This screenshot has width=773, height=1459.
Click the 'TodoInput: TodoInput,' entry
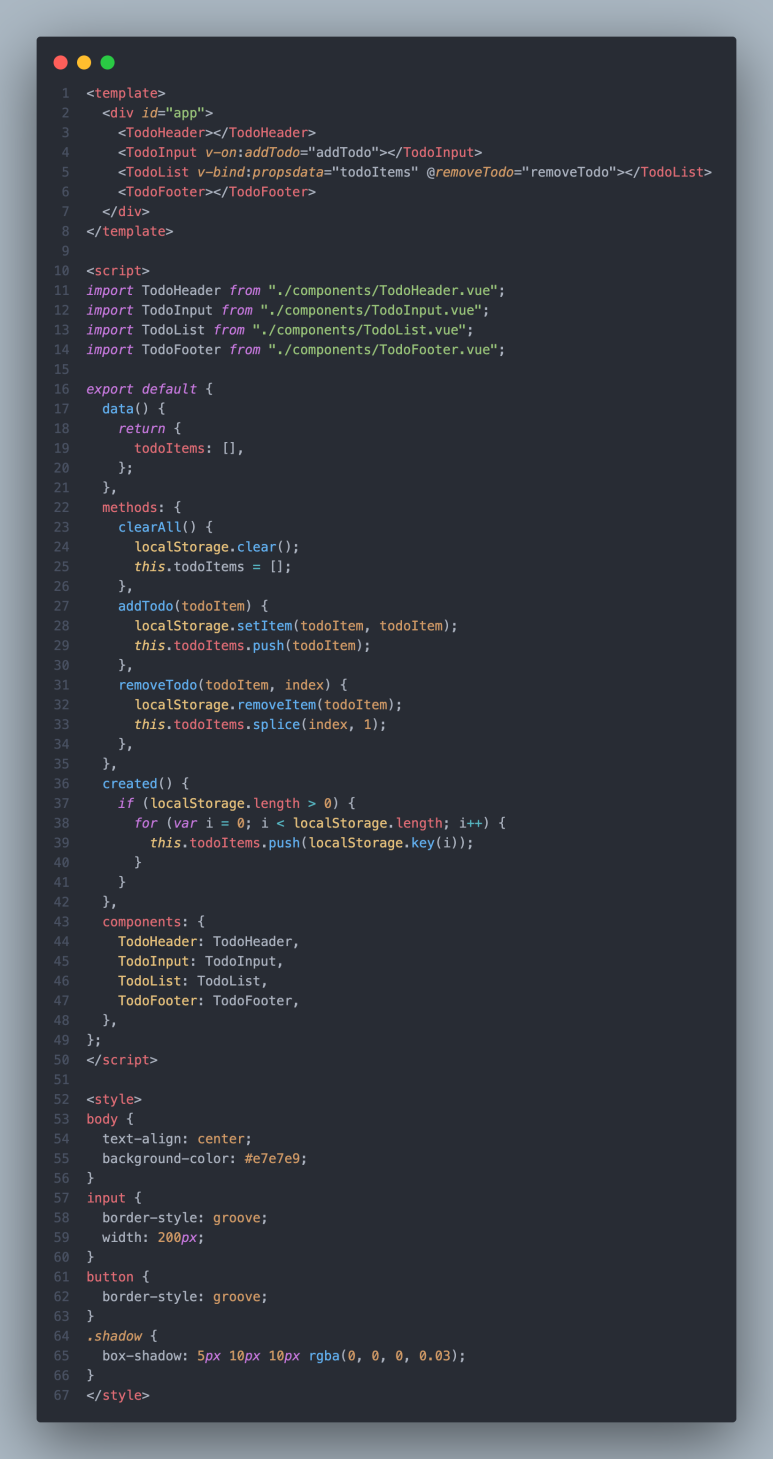[201, 963]
